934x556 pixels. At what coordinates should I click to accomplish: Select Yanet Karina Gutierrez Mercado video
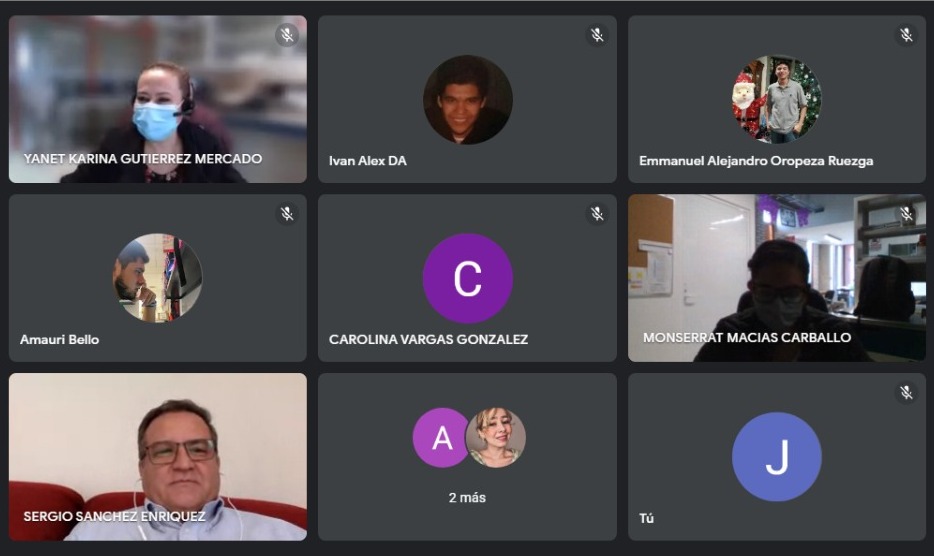(x=158, y=100)
